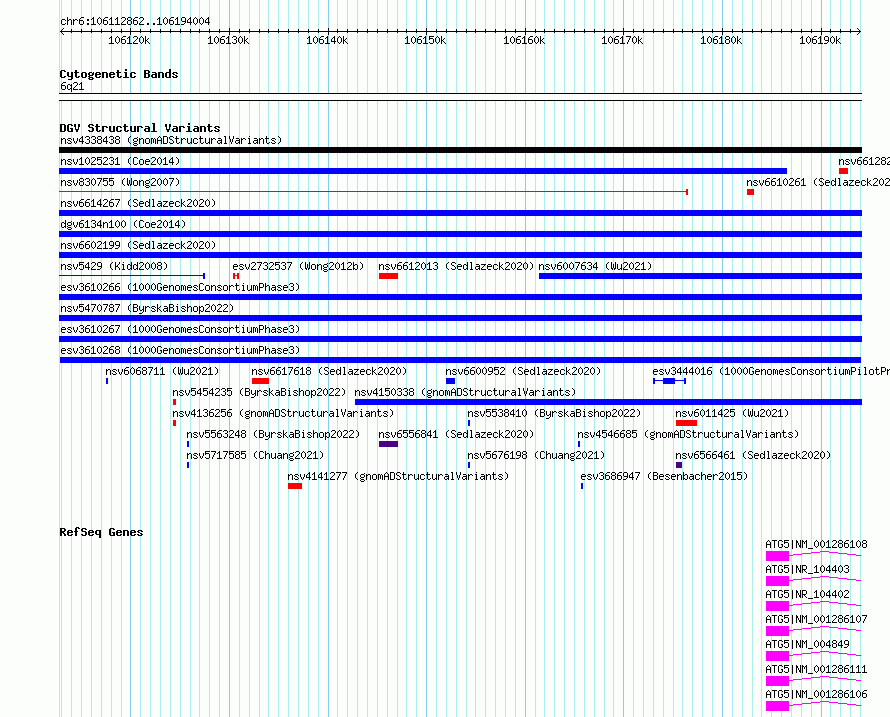890x717 pixels.
Task: Select esv3686947 (Besenbacher2015) label
Action: click(x=664, y=476)
